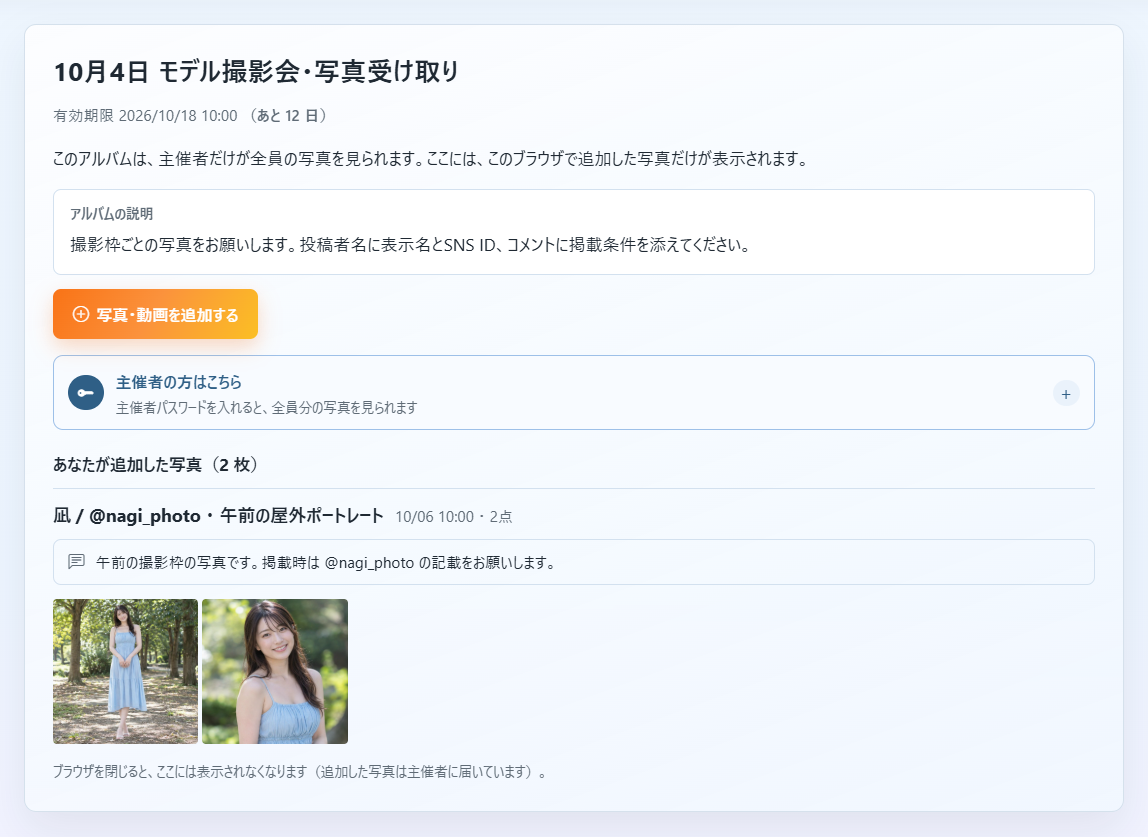Click the 主催者パスワード hint text in the organizer panel

coord(266,407)
